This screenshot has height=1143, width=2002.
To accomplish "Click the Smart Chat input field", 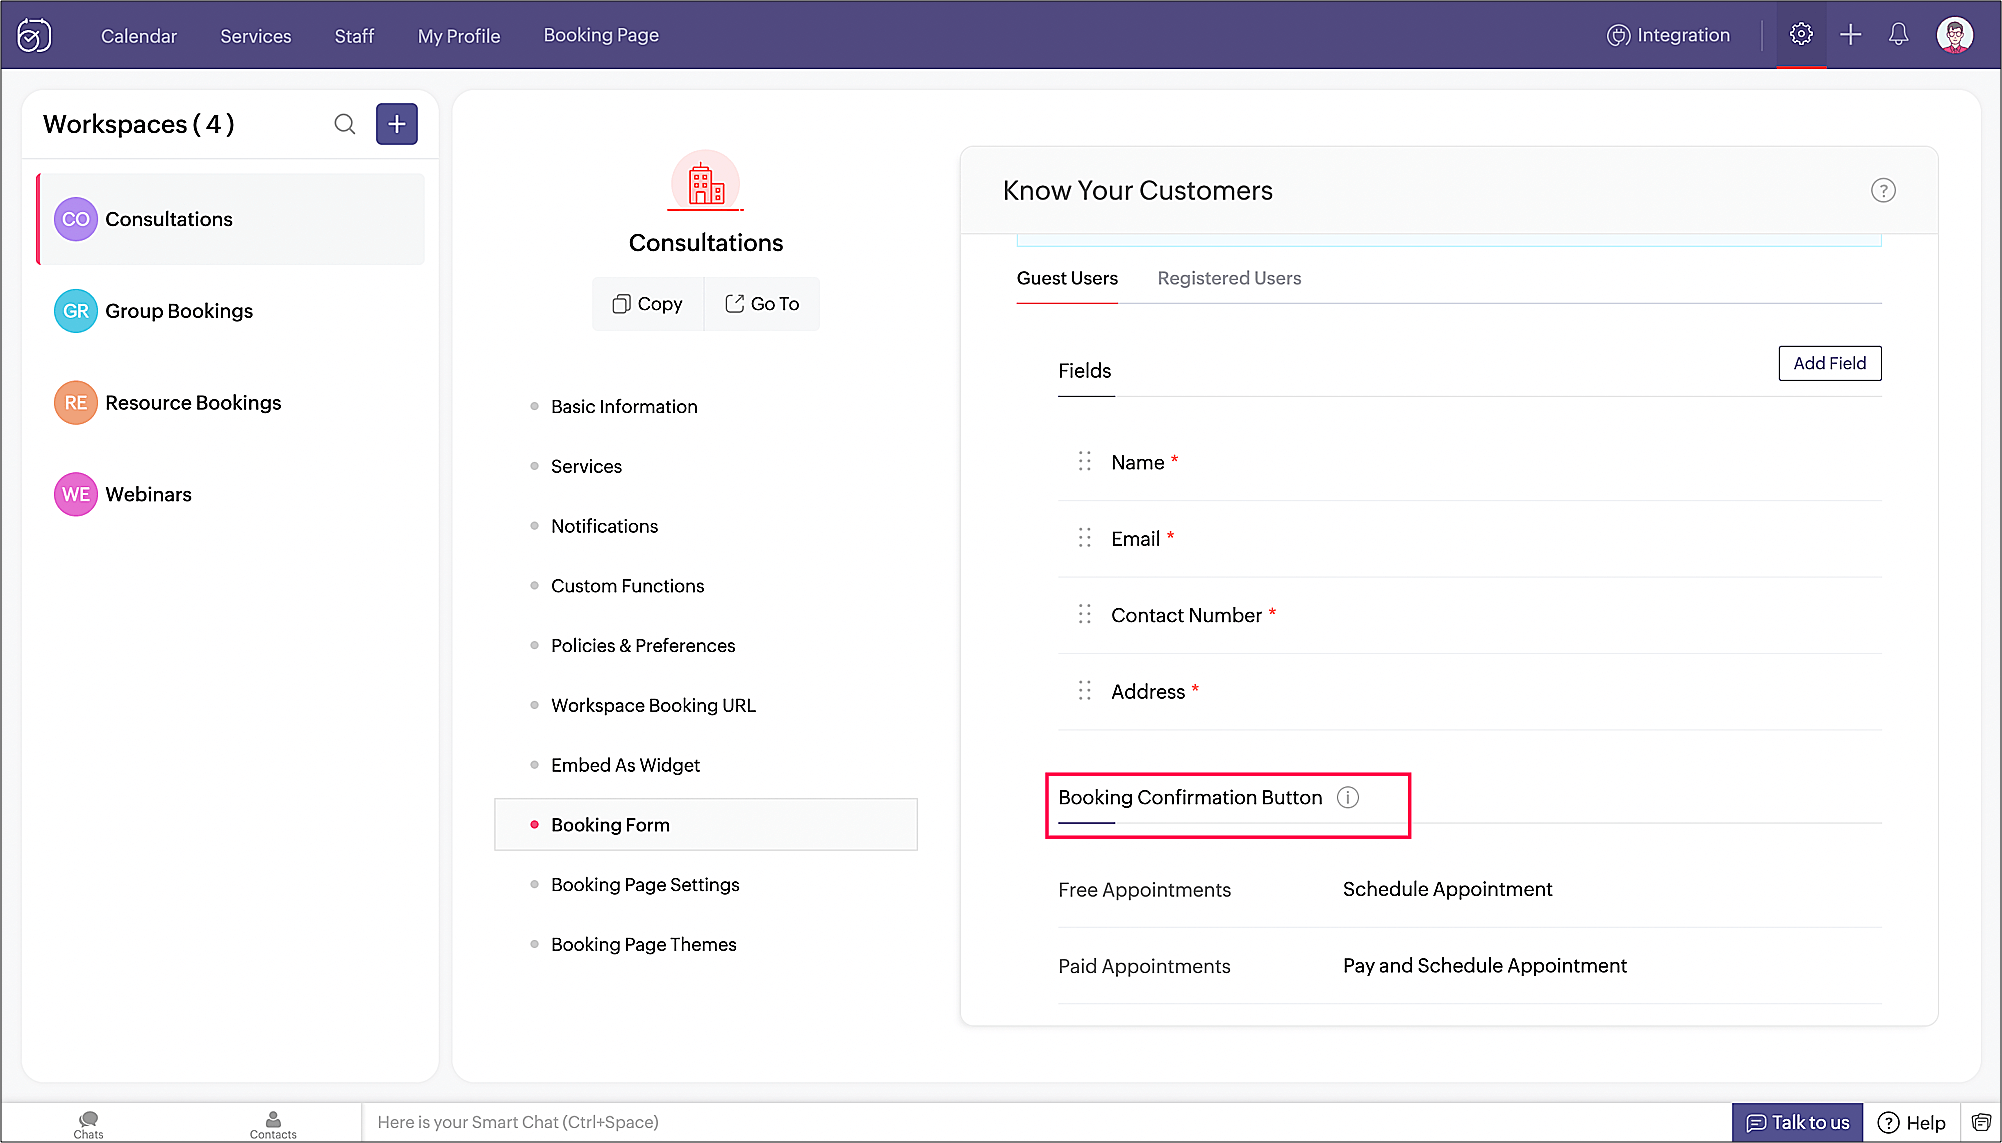I will pos(1040,1122).
